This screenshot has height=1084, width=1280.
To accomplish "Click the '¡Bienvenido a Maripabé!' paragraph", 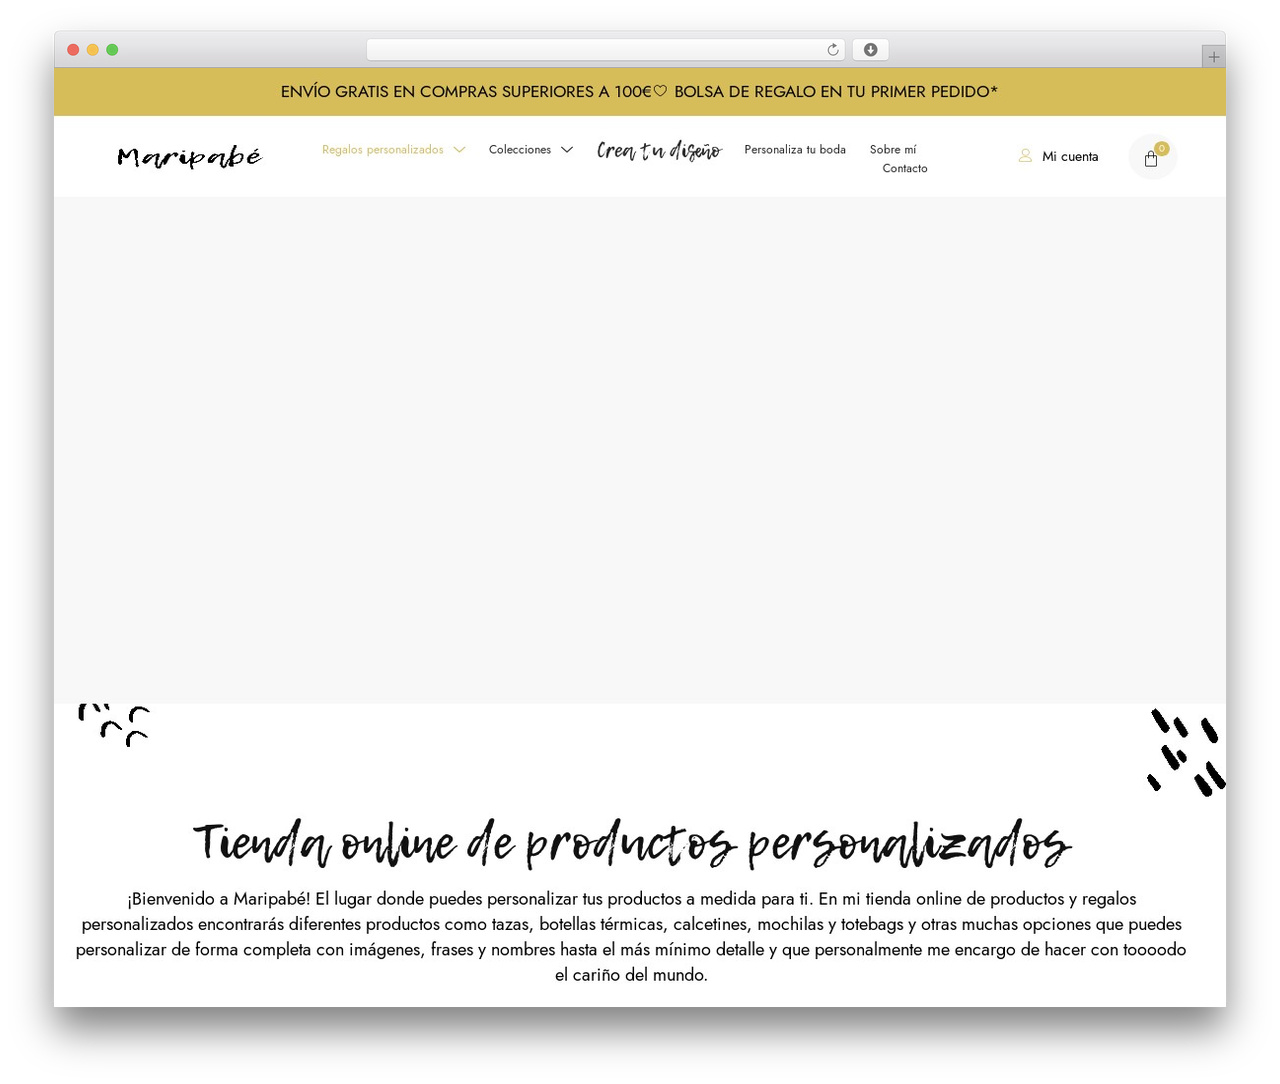I will [x=631, y=937].
